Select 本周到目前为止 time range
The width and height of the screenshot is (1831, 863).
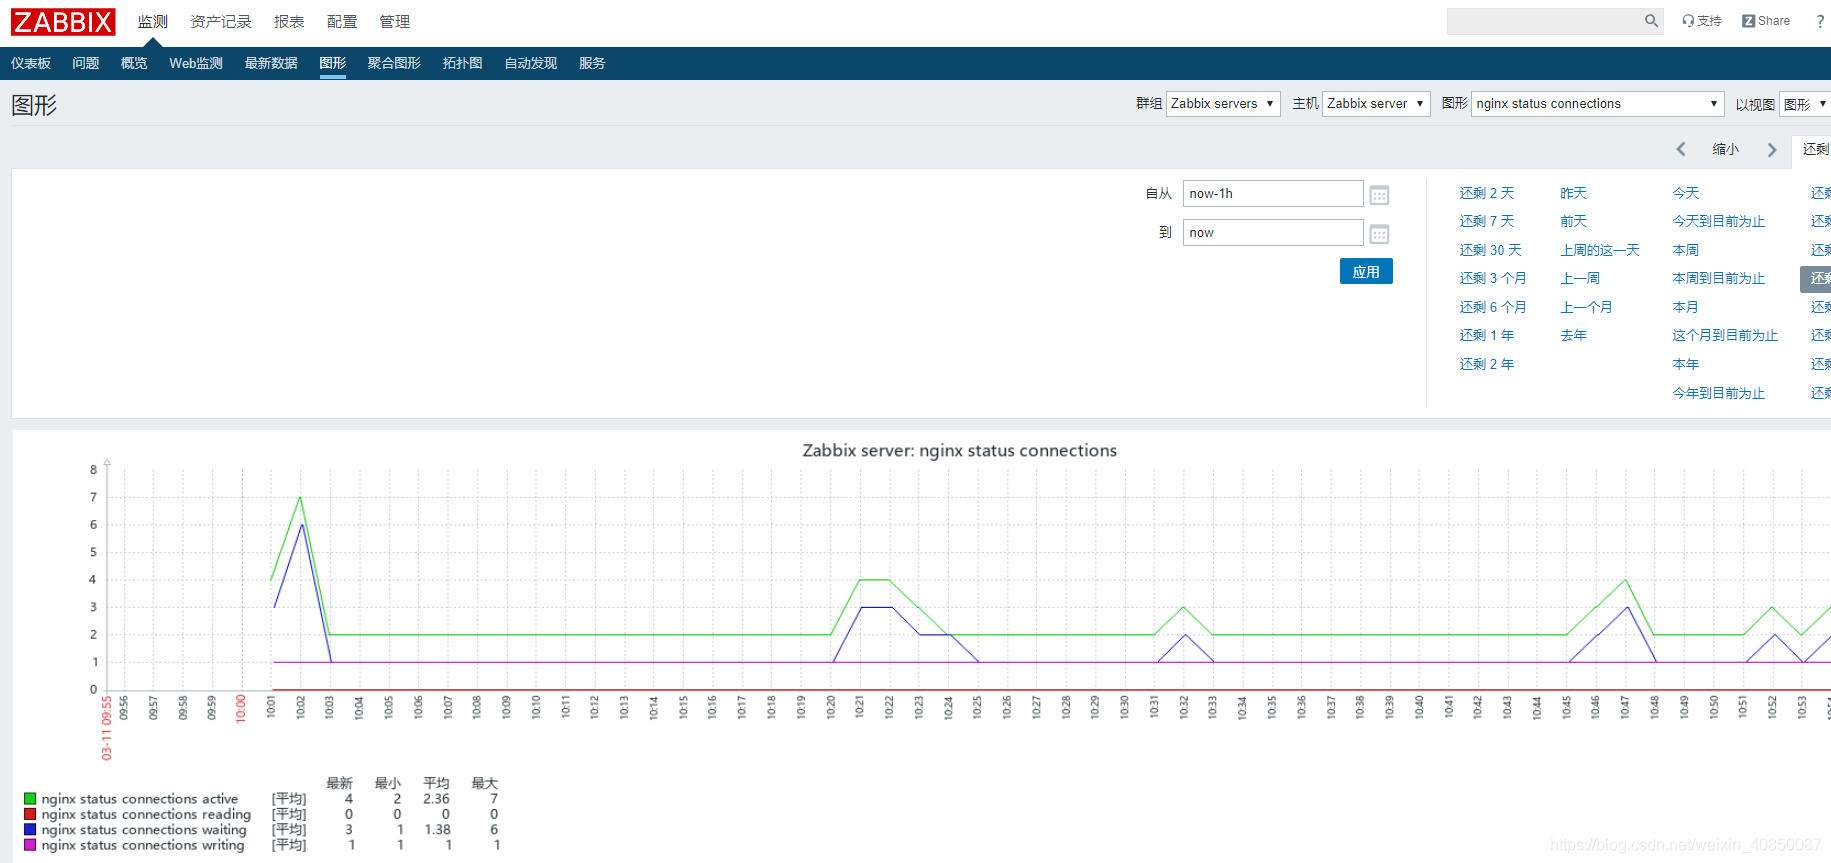pyautogui.click(x=1719, y=278)
